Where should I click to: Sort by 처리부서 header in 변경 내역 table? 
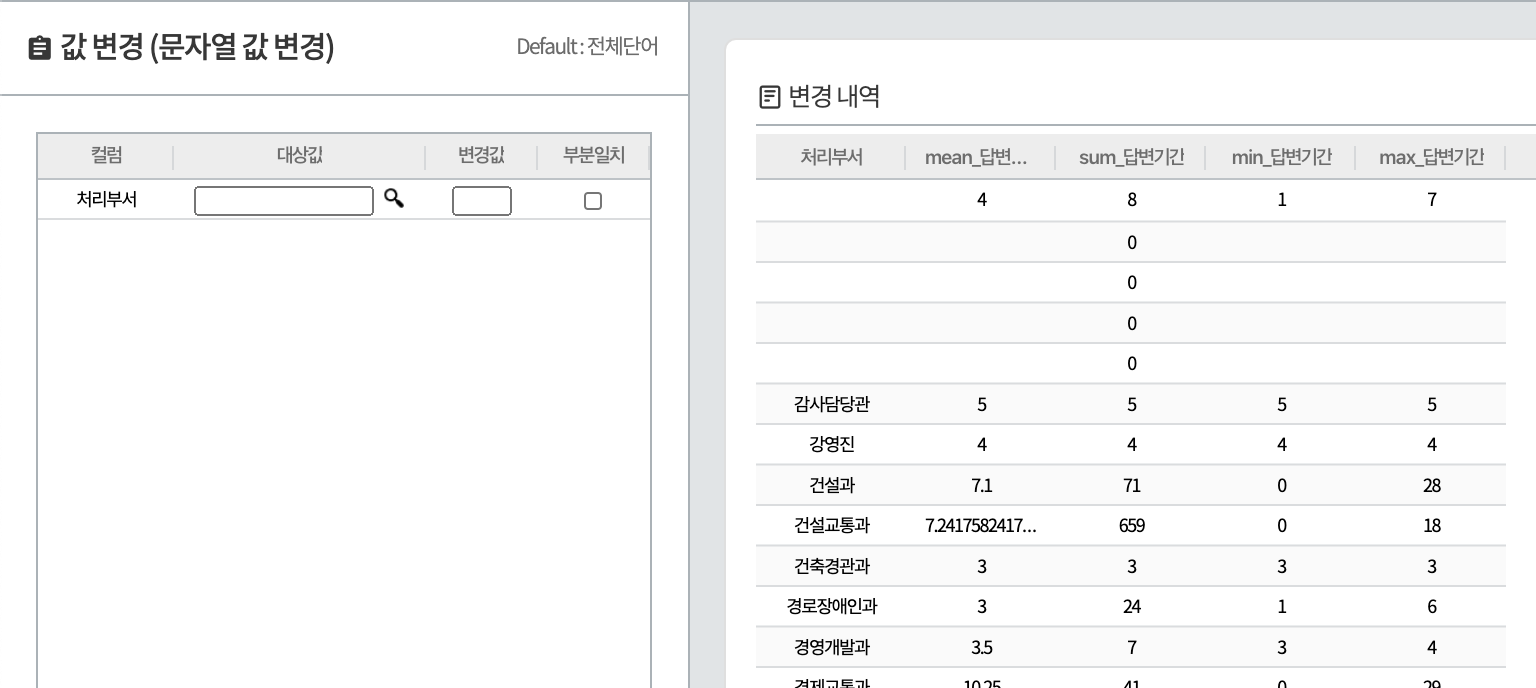point(831,157)
